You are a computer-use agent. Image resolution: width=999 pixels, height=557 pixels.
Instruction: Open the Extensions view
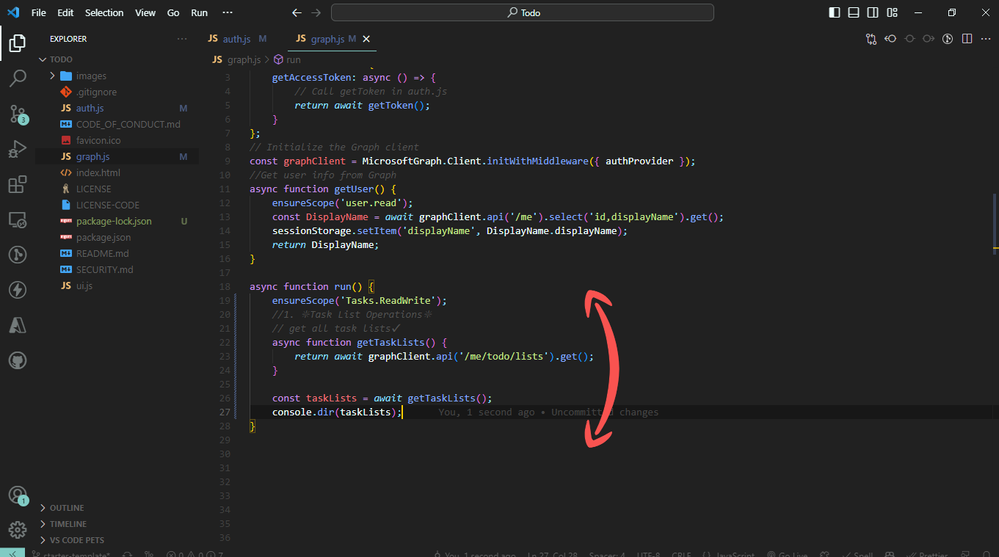click(x=17, y=185)
